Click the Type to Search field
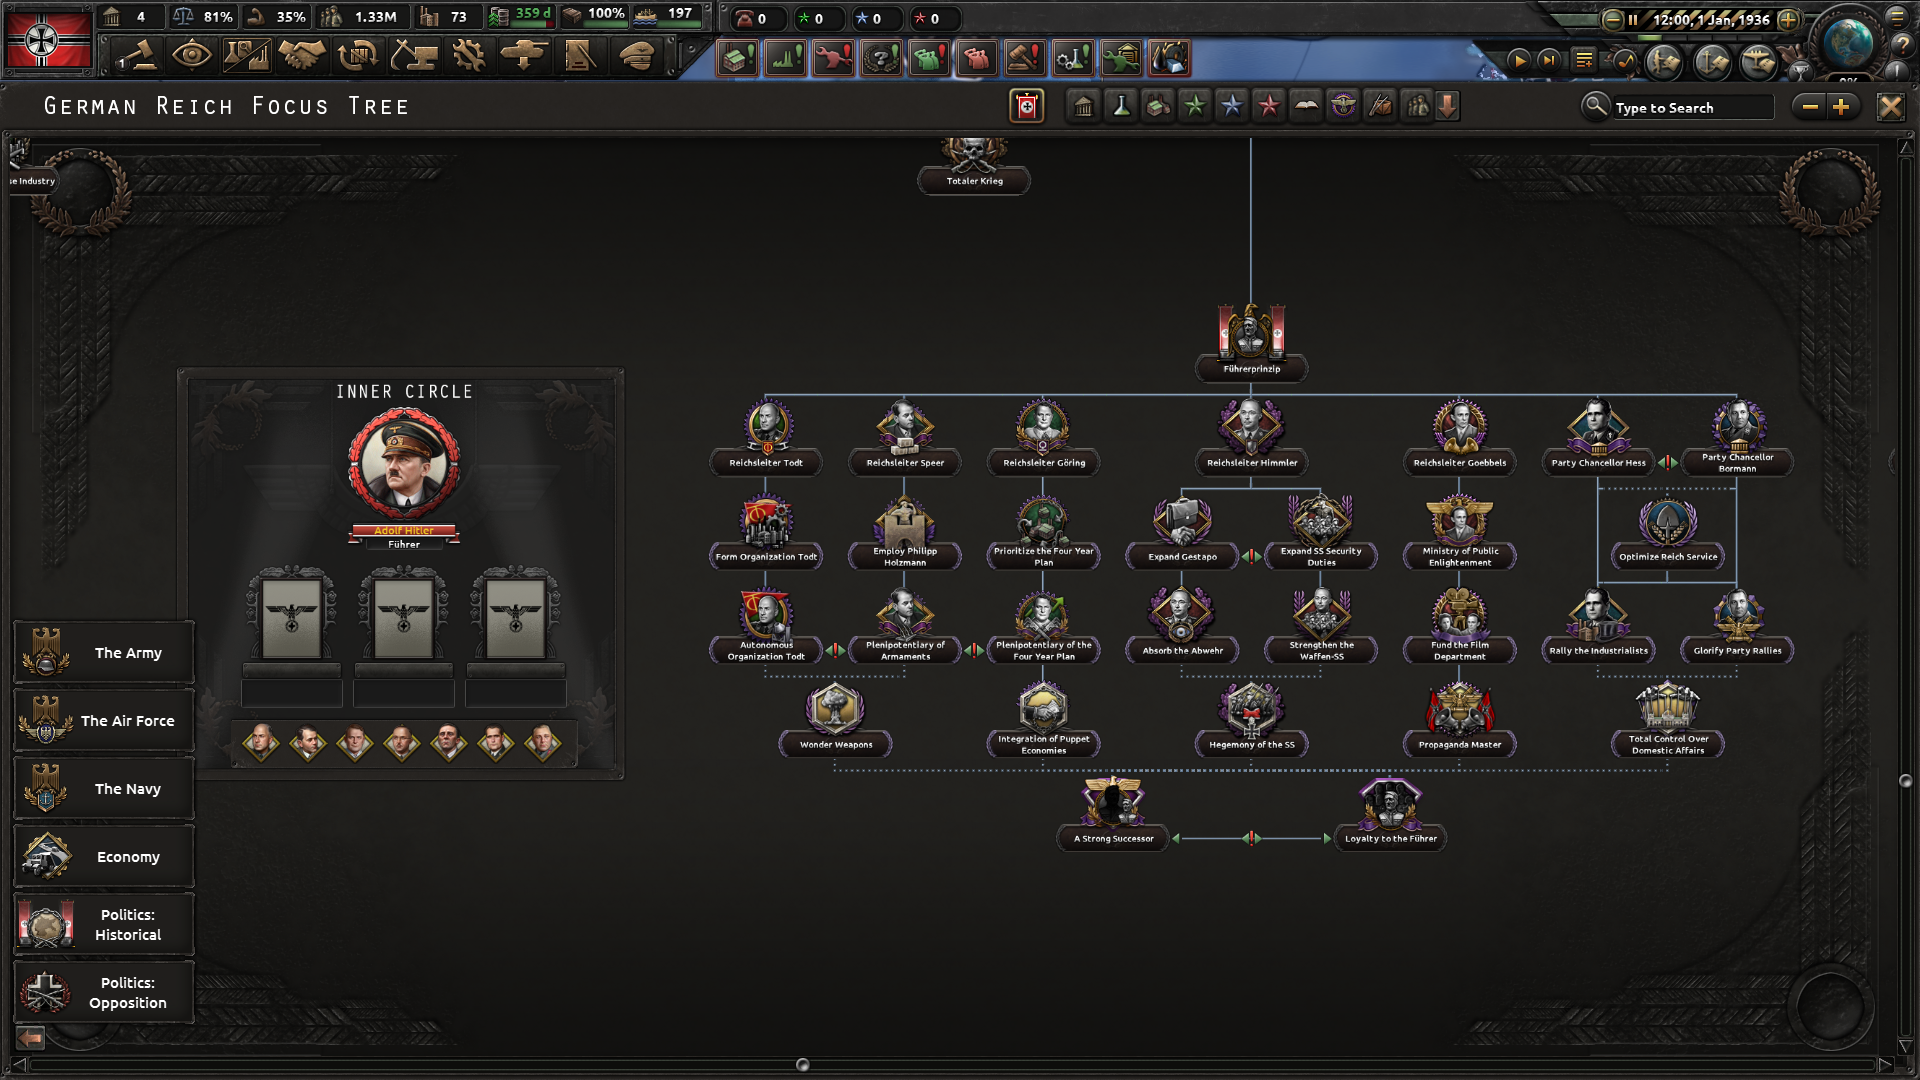Viewport: 1920px width, 1080px height. click(1693, 107)
